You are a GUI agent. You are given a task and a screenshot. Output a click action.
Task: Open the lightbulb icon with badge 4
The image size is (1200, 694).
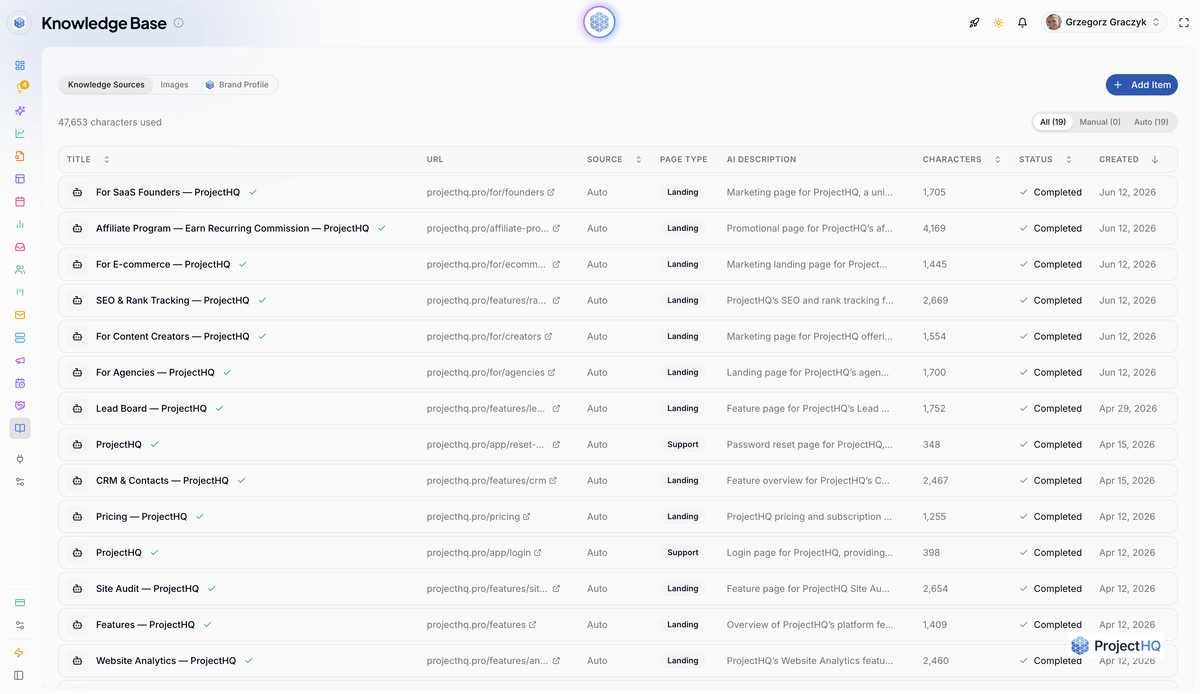(x=20, y=88)
